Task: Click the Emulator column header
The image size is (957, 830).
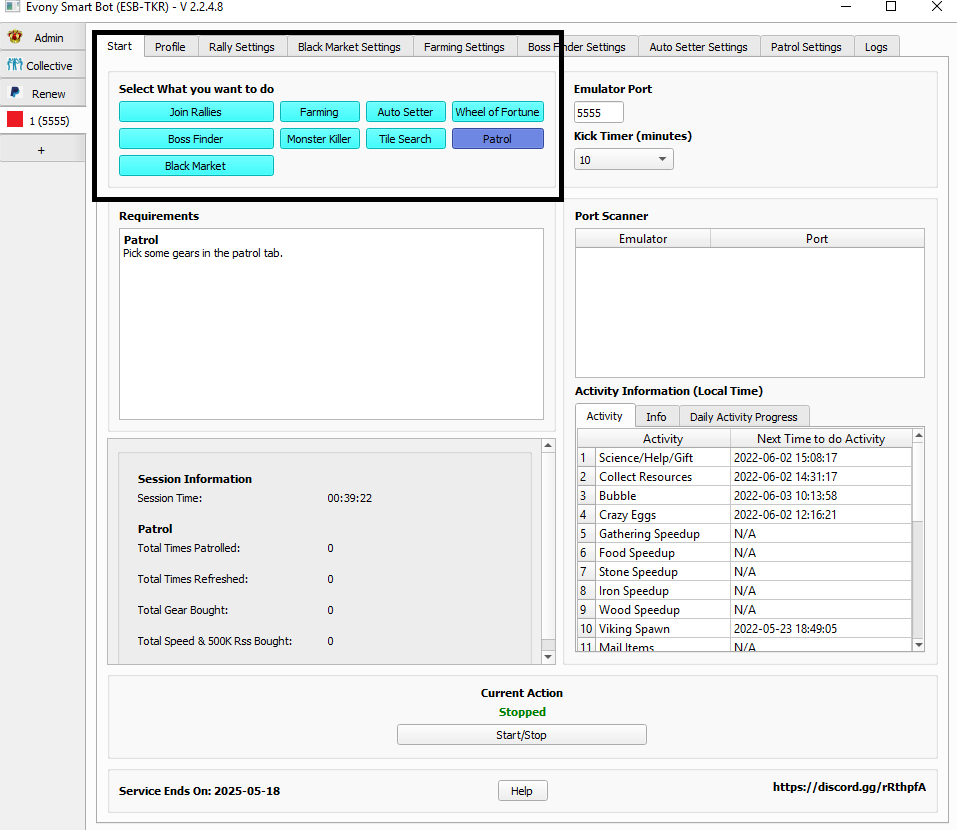Action: click(643, 239)
